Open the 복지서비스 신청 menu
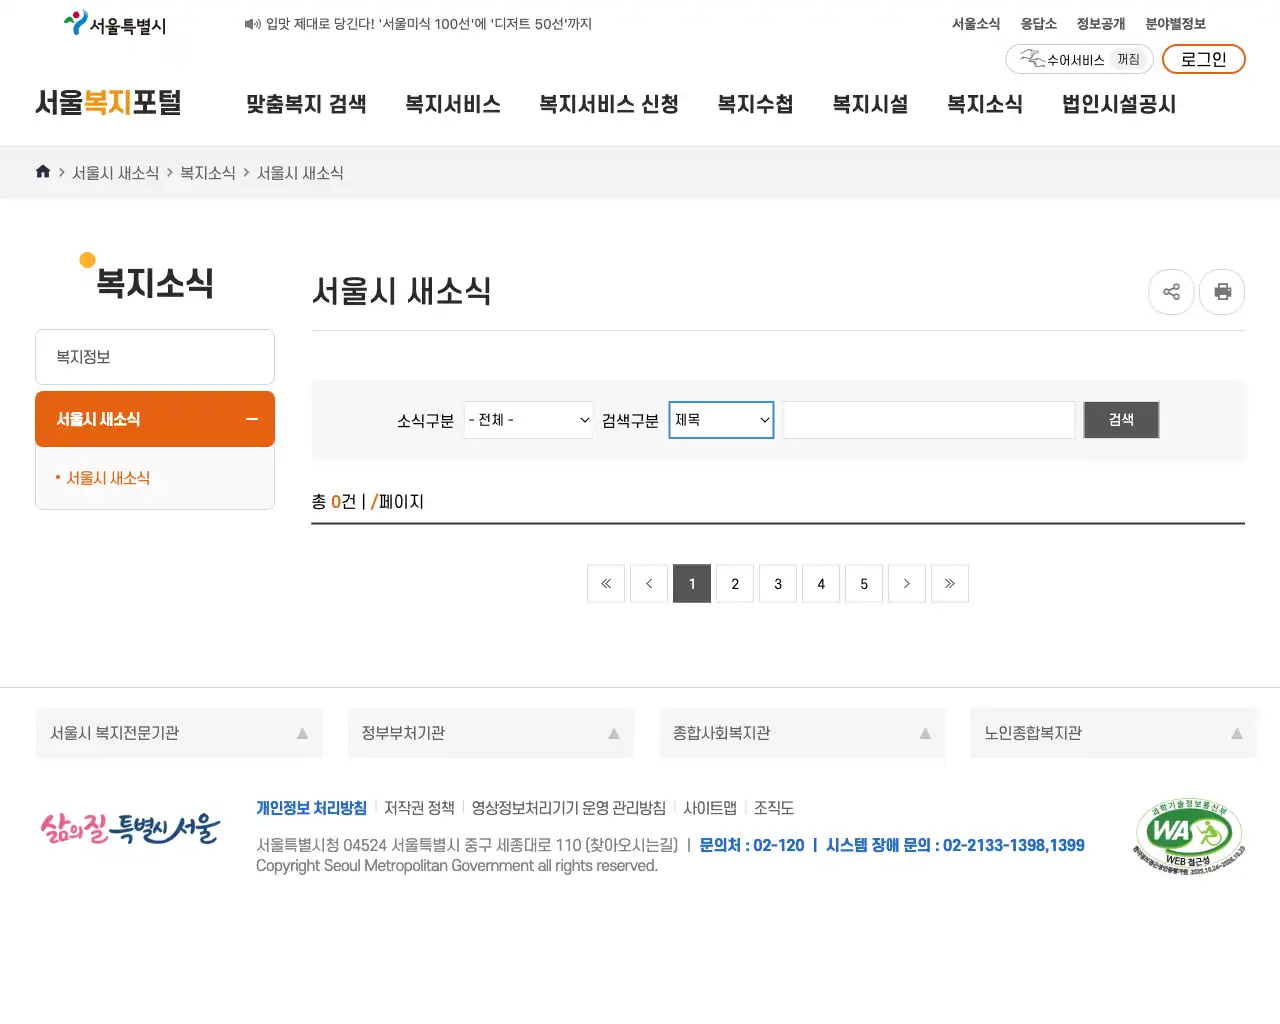 609,104
